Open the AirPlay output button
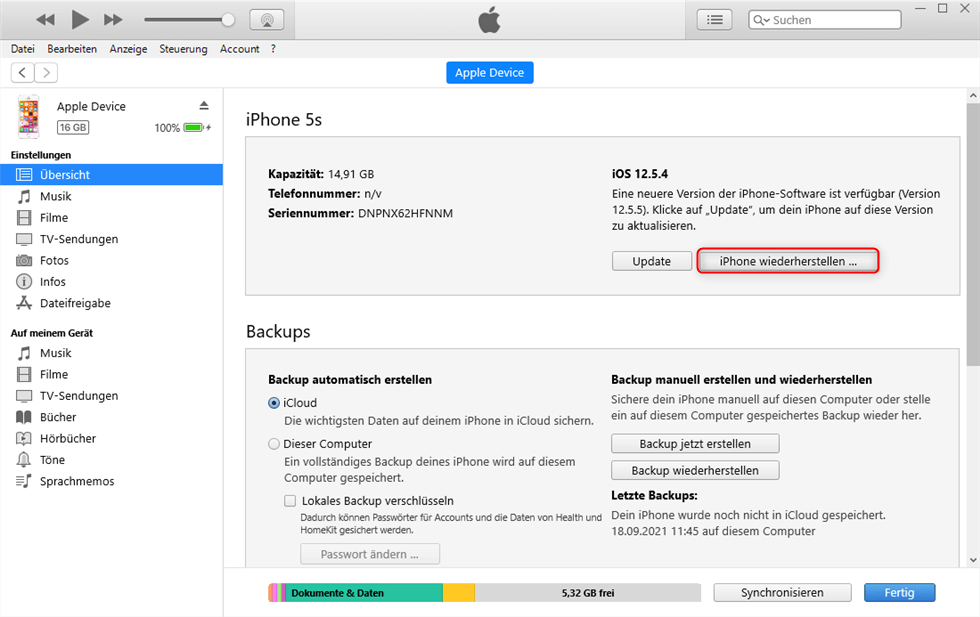 pos(267,20)
